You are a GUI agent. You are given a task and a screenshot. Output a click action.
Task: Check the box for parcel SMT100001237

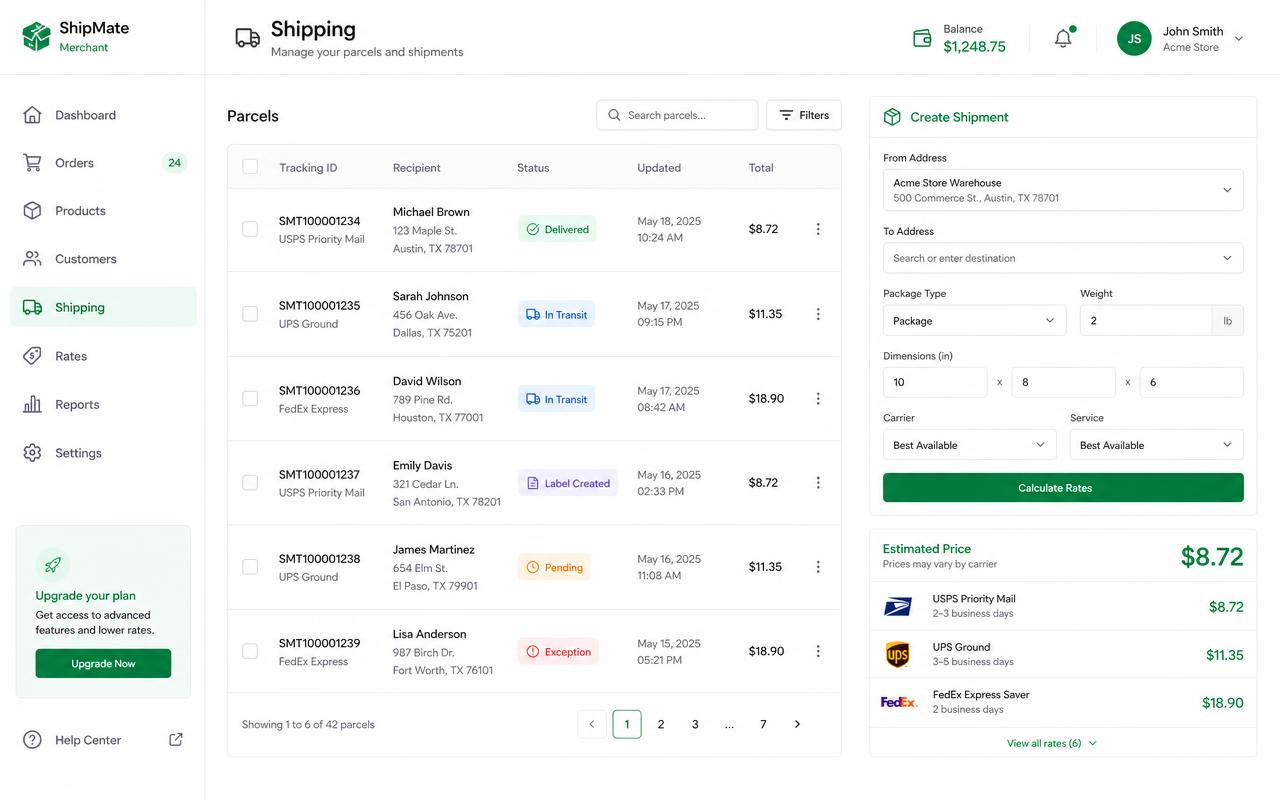click(x=250, y=483)
